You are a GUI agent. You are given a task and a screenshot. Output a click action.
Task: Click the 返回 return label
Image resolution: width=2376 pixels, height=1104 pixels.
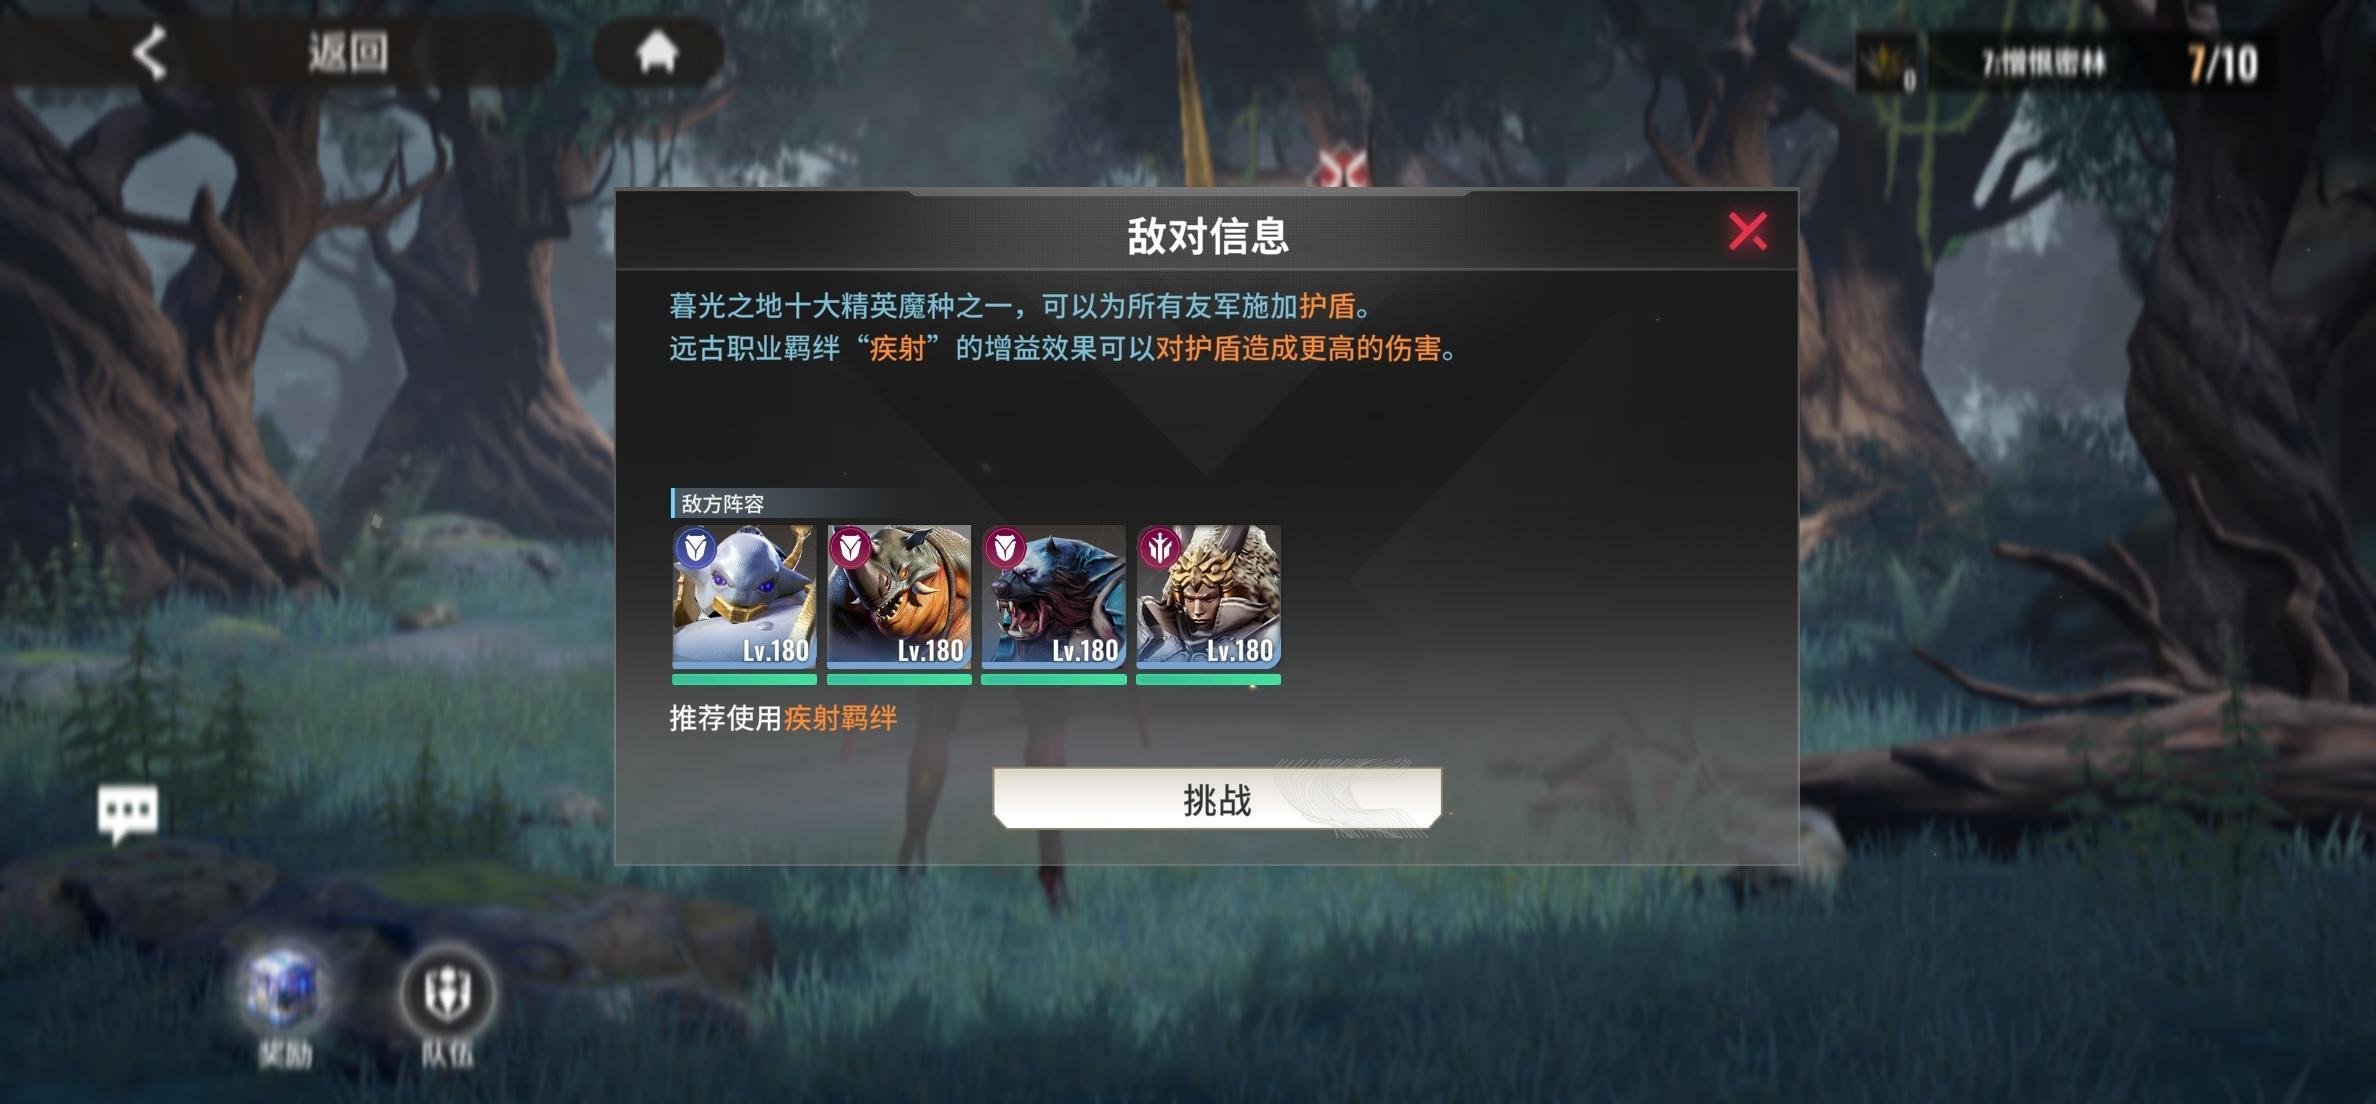[x=348, y=52]
